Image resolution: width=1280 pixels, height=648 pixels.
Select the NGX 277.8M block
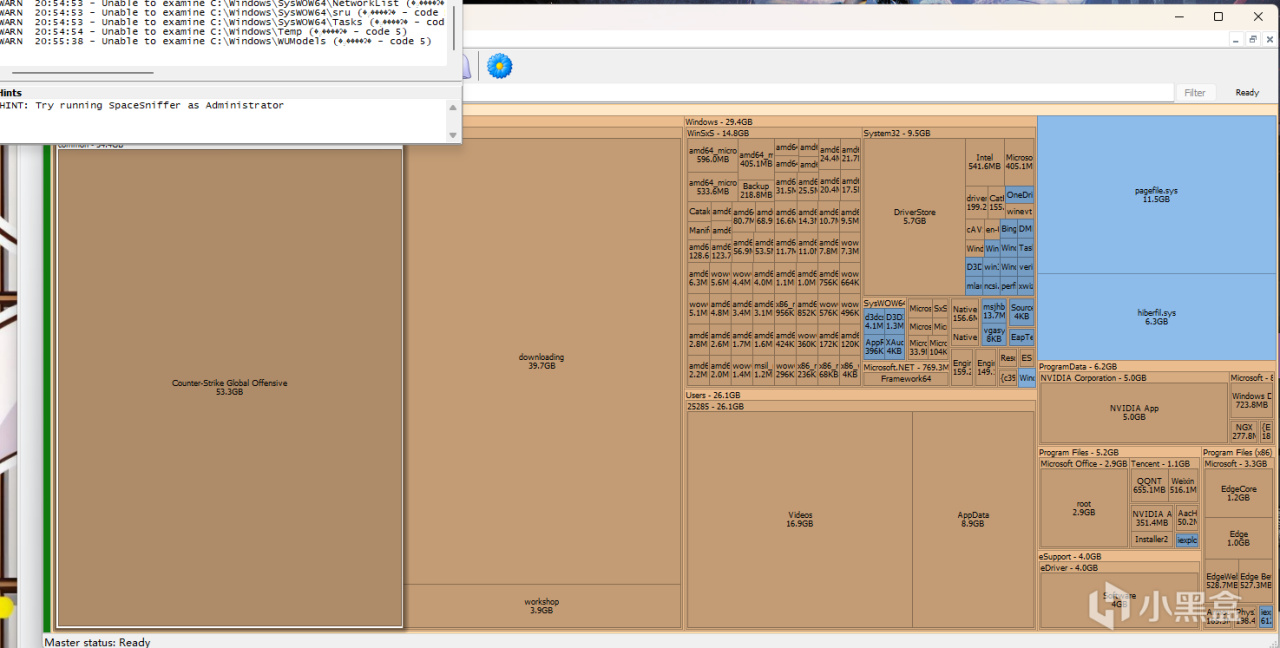(1243, 431)
